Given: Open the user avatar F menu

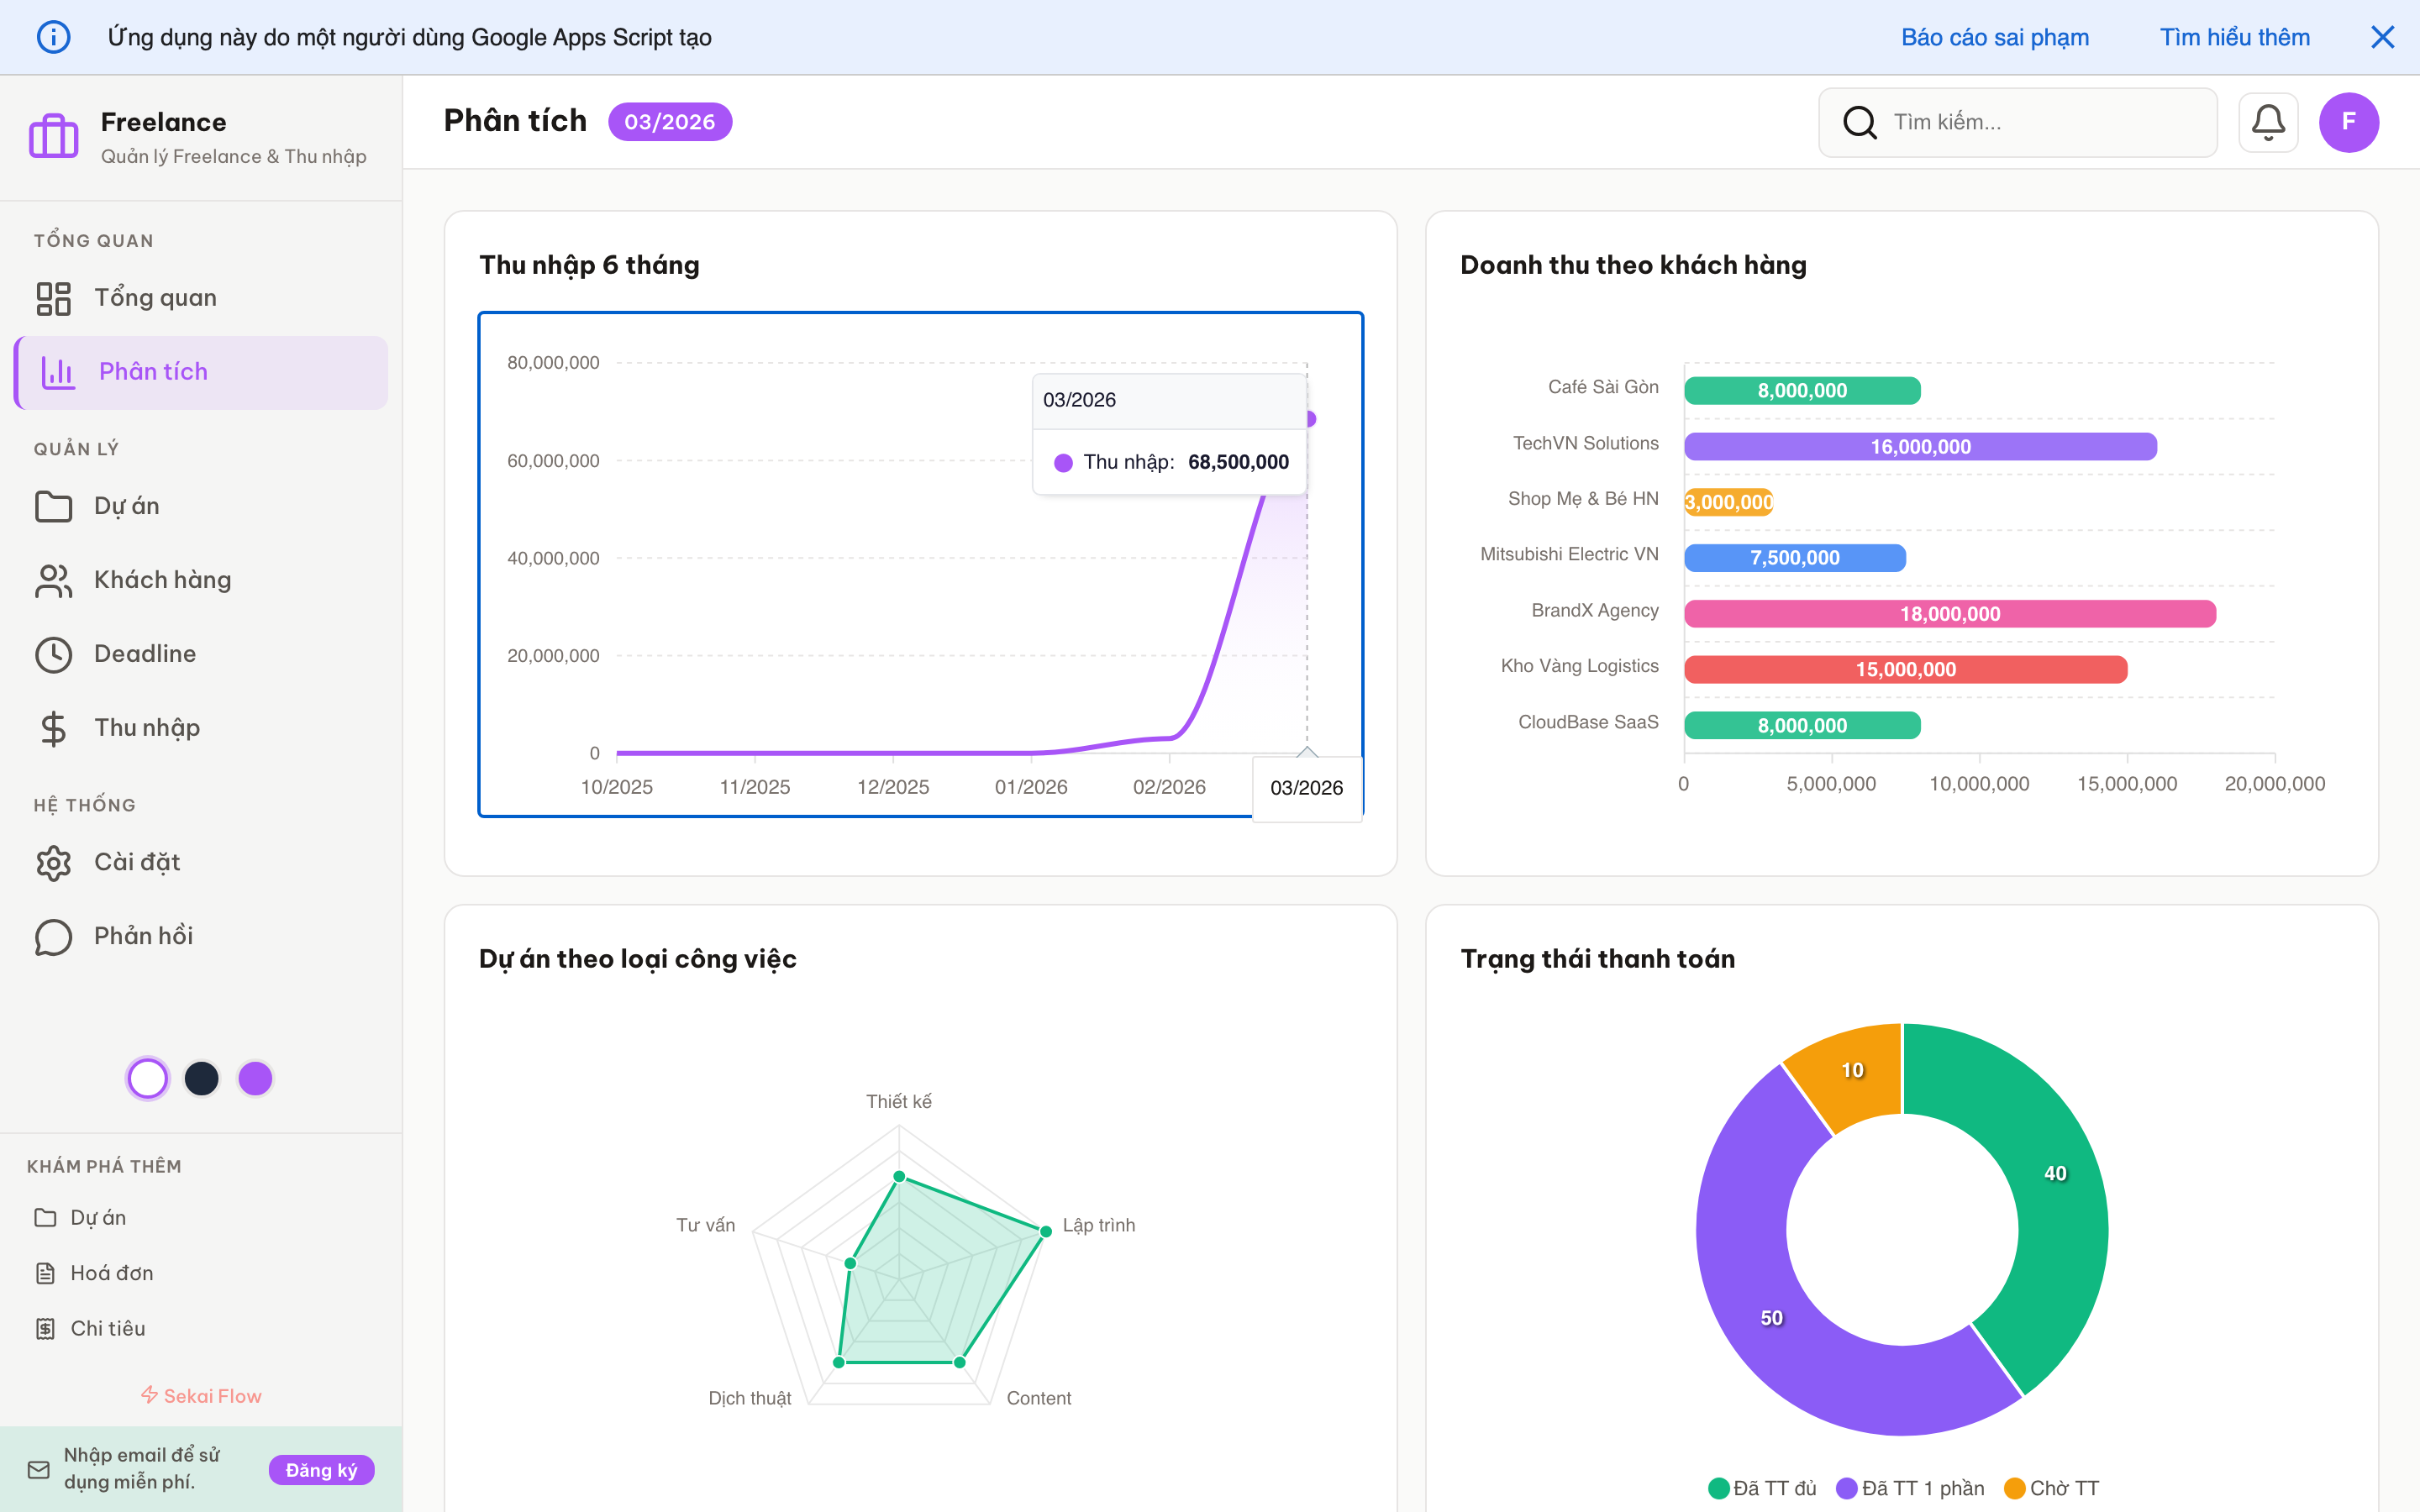Looking at the screenshot, I should 2348,122.
